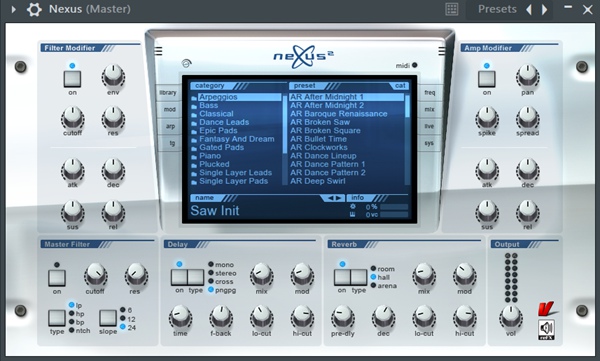Viewport: 600px width, 361px height.
Task: Open the mix tab on right side
Action: tap(429, 109)
